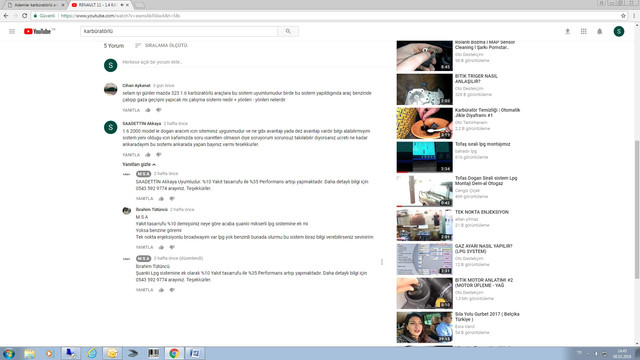Dislike the last M.S.A reply
The image size is (640, 360).
172,290
